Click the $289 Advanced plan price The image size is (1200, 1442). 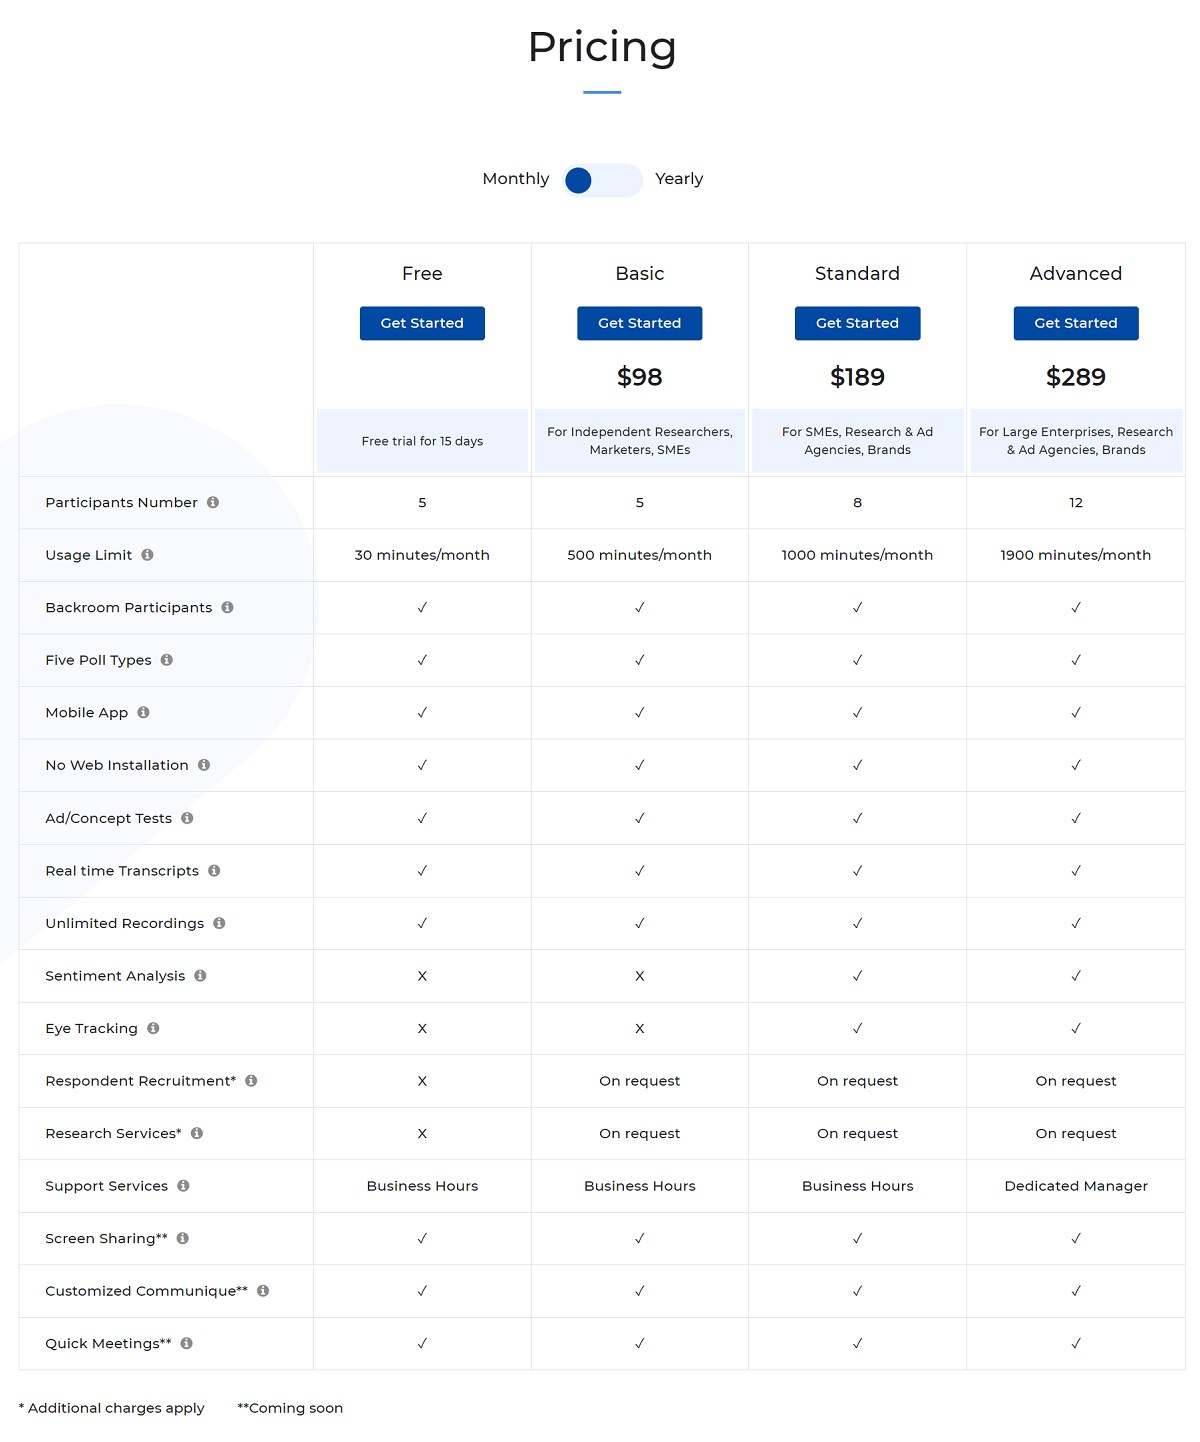[1075, 377]
